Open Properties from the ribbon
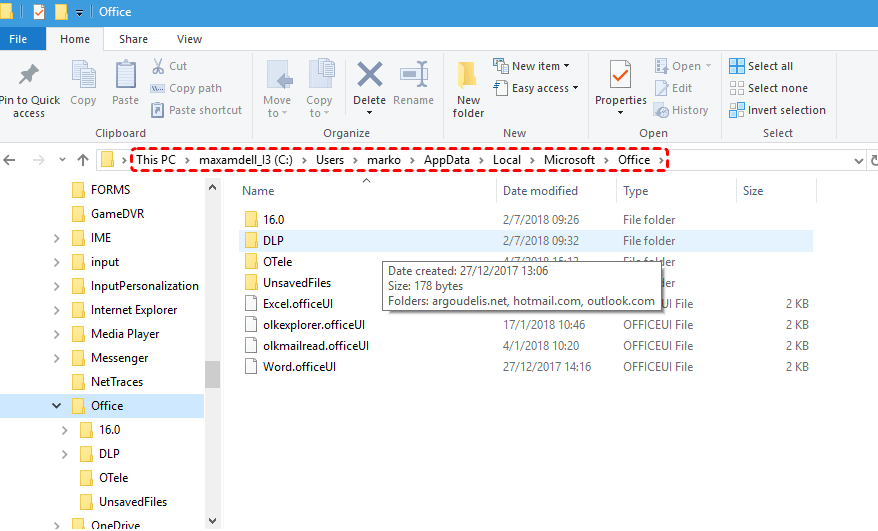 coord(621,76)
